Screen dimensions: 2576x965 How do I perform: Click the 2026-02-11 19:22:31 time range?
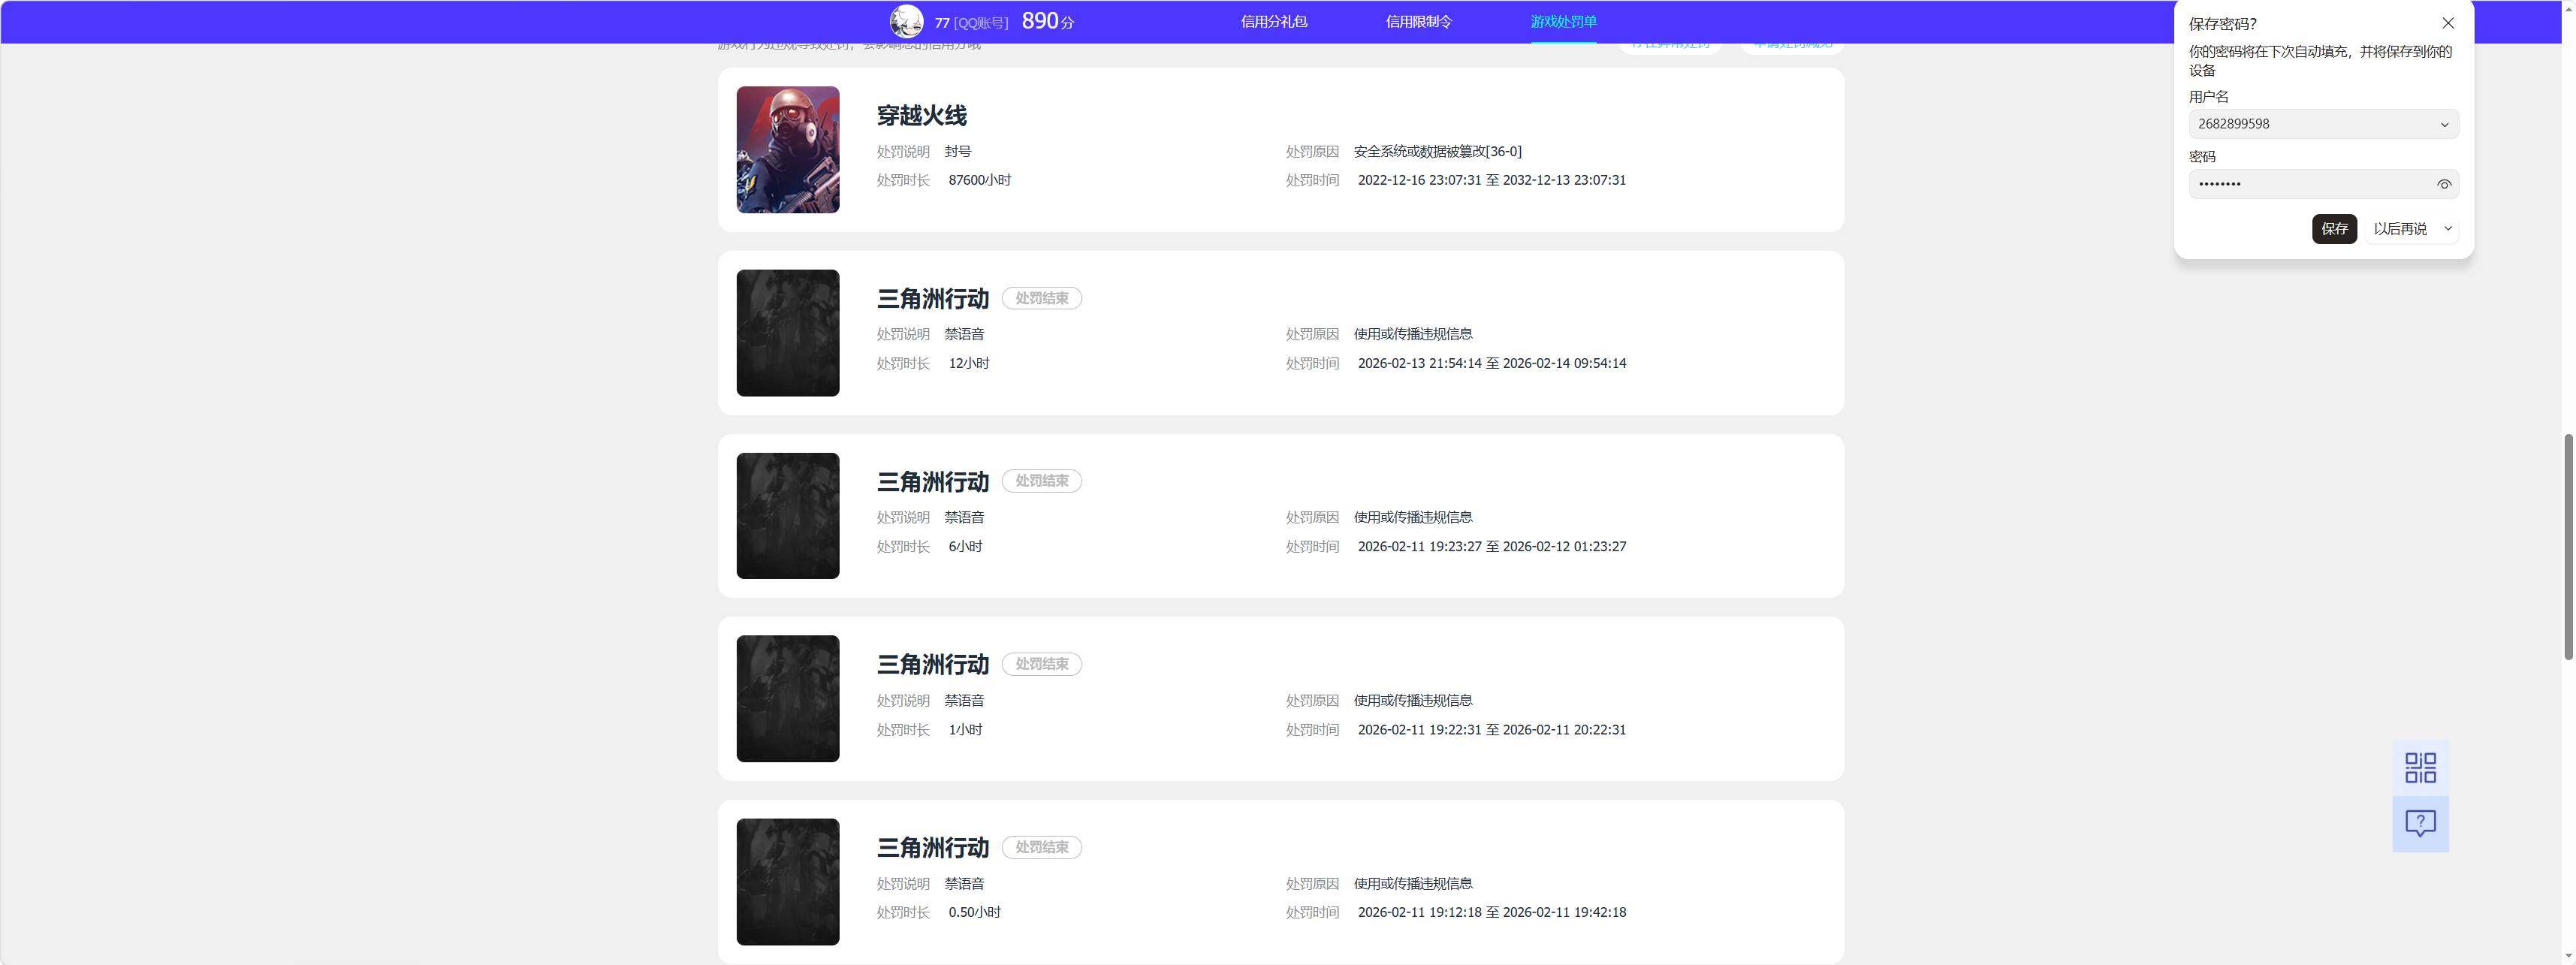pyautogui.click(x=1491, y=730)
